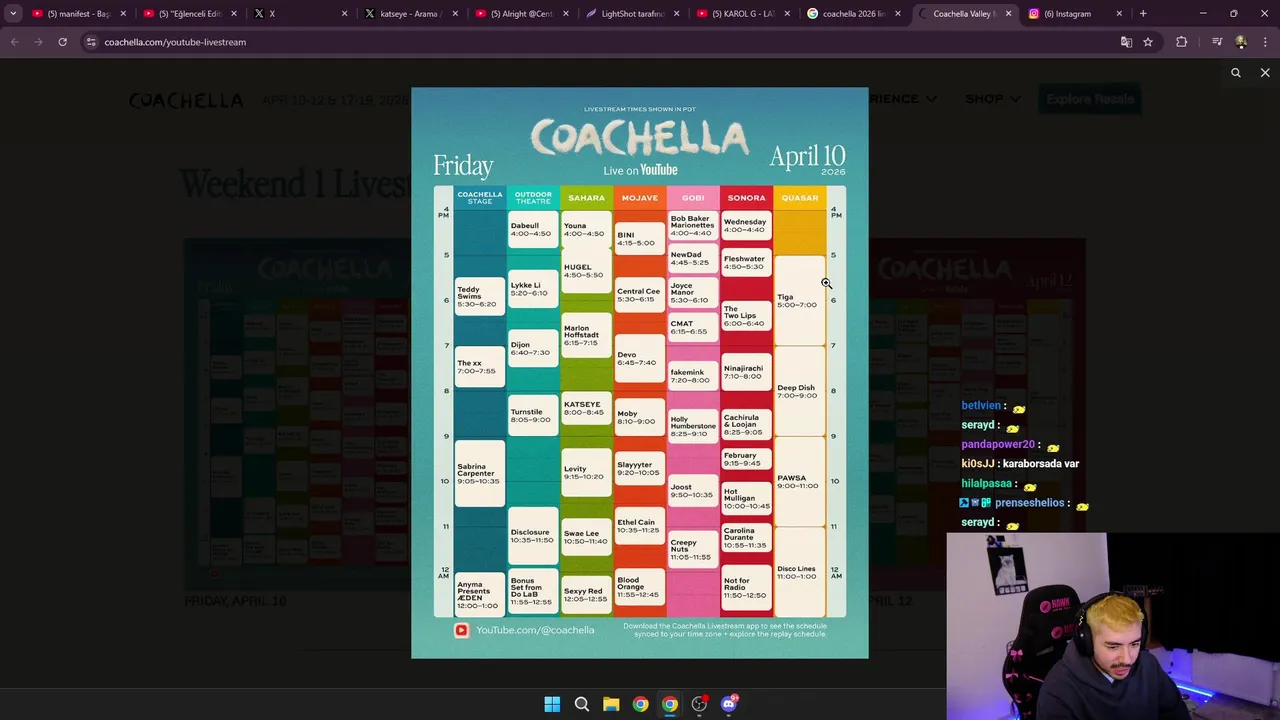Click the MOJAVE column header

point(639,198)
